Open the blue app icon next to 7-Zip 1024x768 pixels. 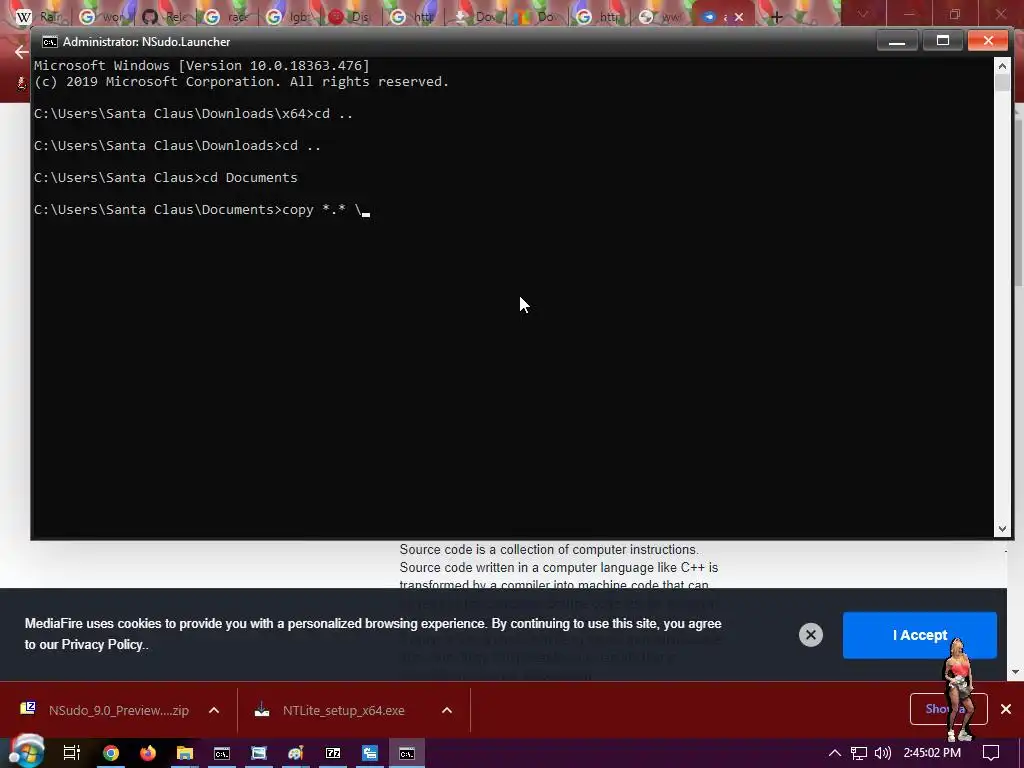370,753
